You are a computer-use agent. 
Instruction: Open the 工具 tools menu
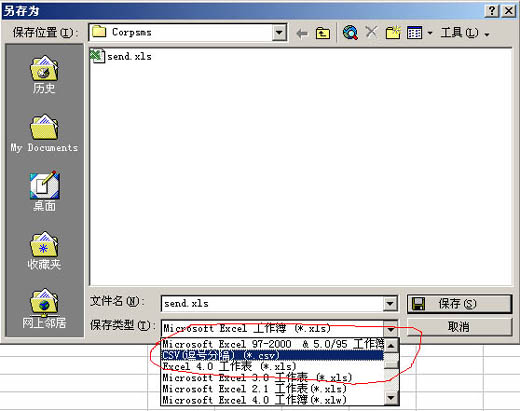coord(465,33)
